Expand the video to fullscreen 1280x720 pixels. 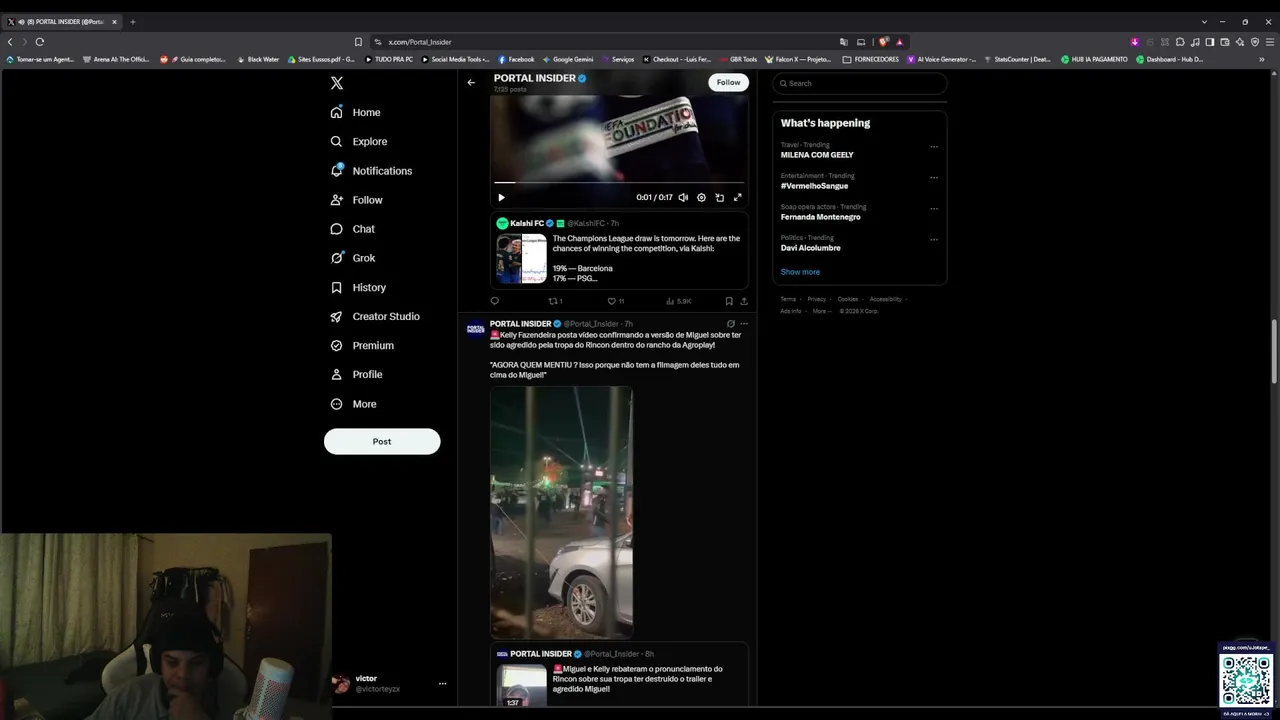tap(738, 198)
